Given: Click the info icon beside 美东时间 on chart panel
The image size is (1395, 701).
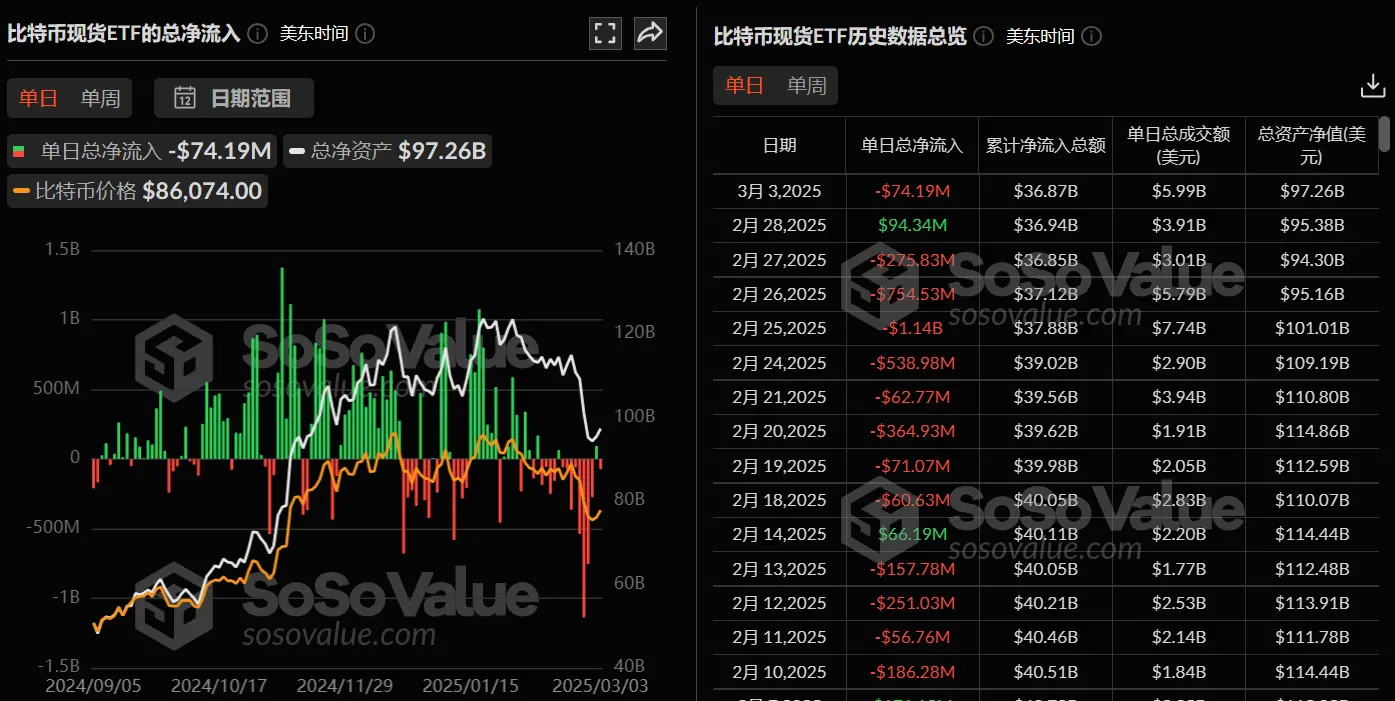Looking at the screenshot, I should (x=365, y=33).
